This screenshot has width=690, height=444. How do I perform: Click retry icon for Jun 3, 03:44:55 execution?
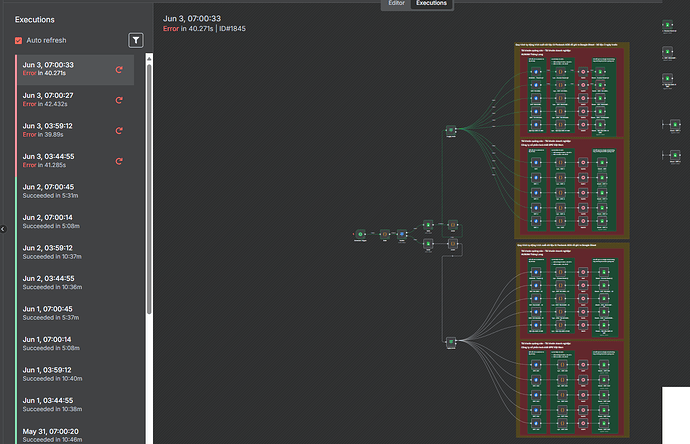[119, 161]
